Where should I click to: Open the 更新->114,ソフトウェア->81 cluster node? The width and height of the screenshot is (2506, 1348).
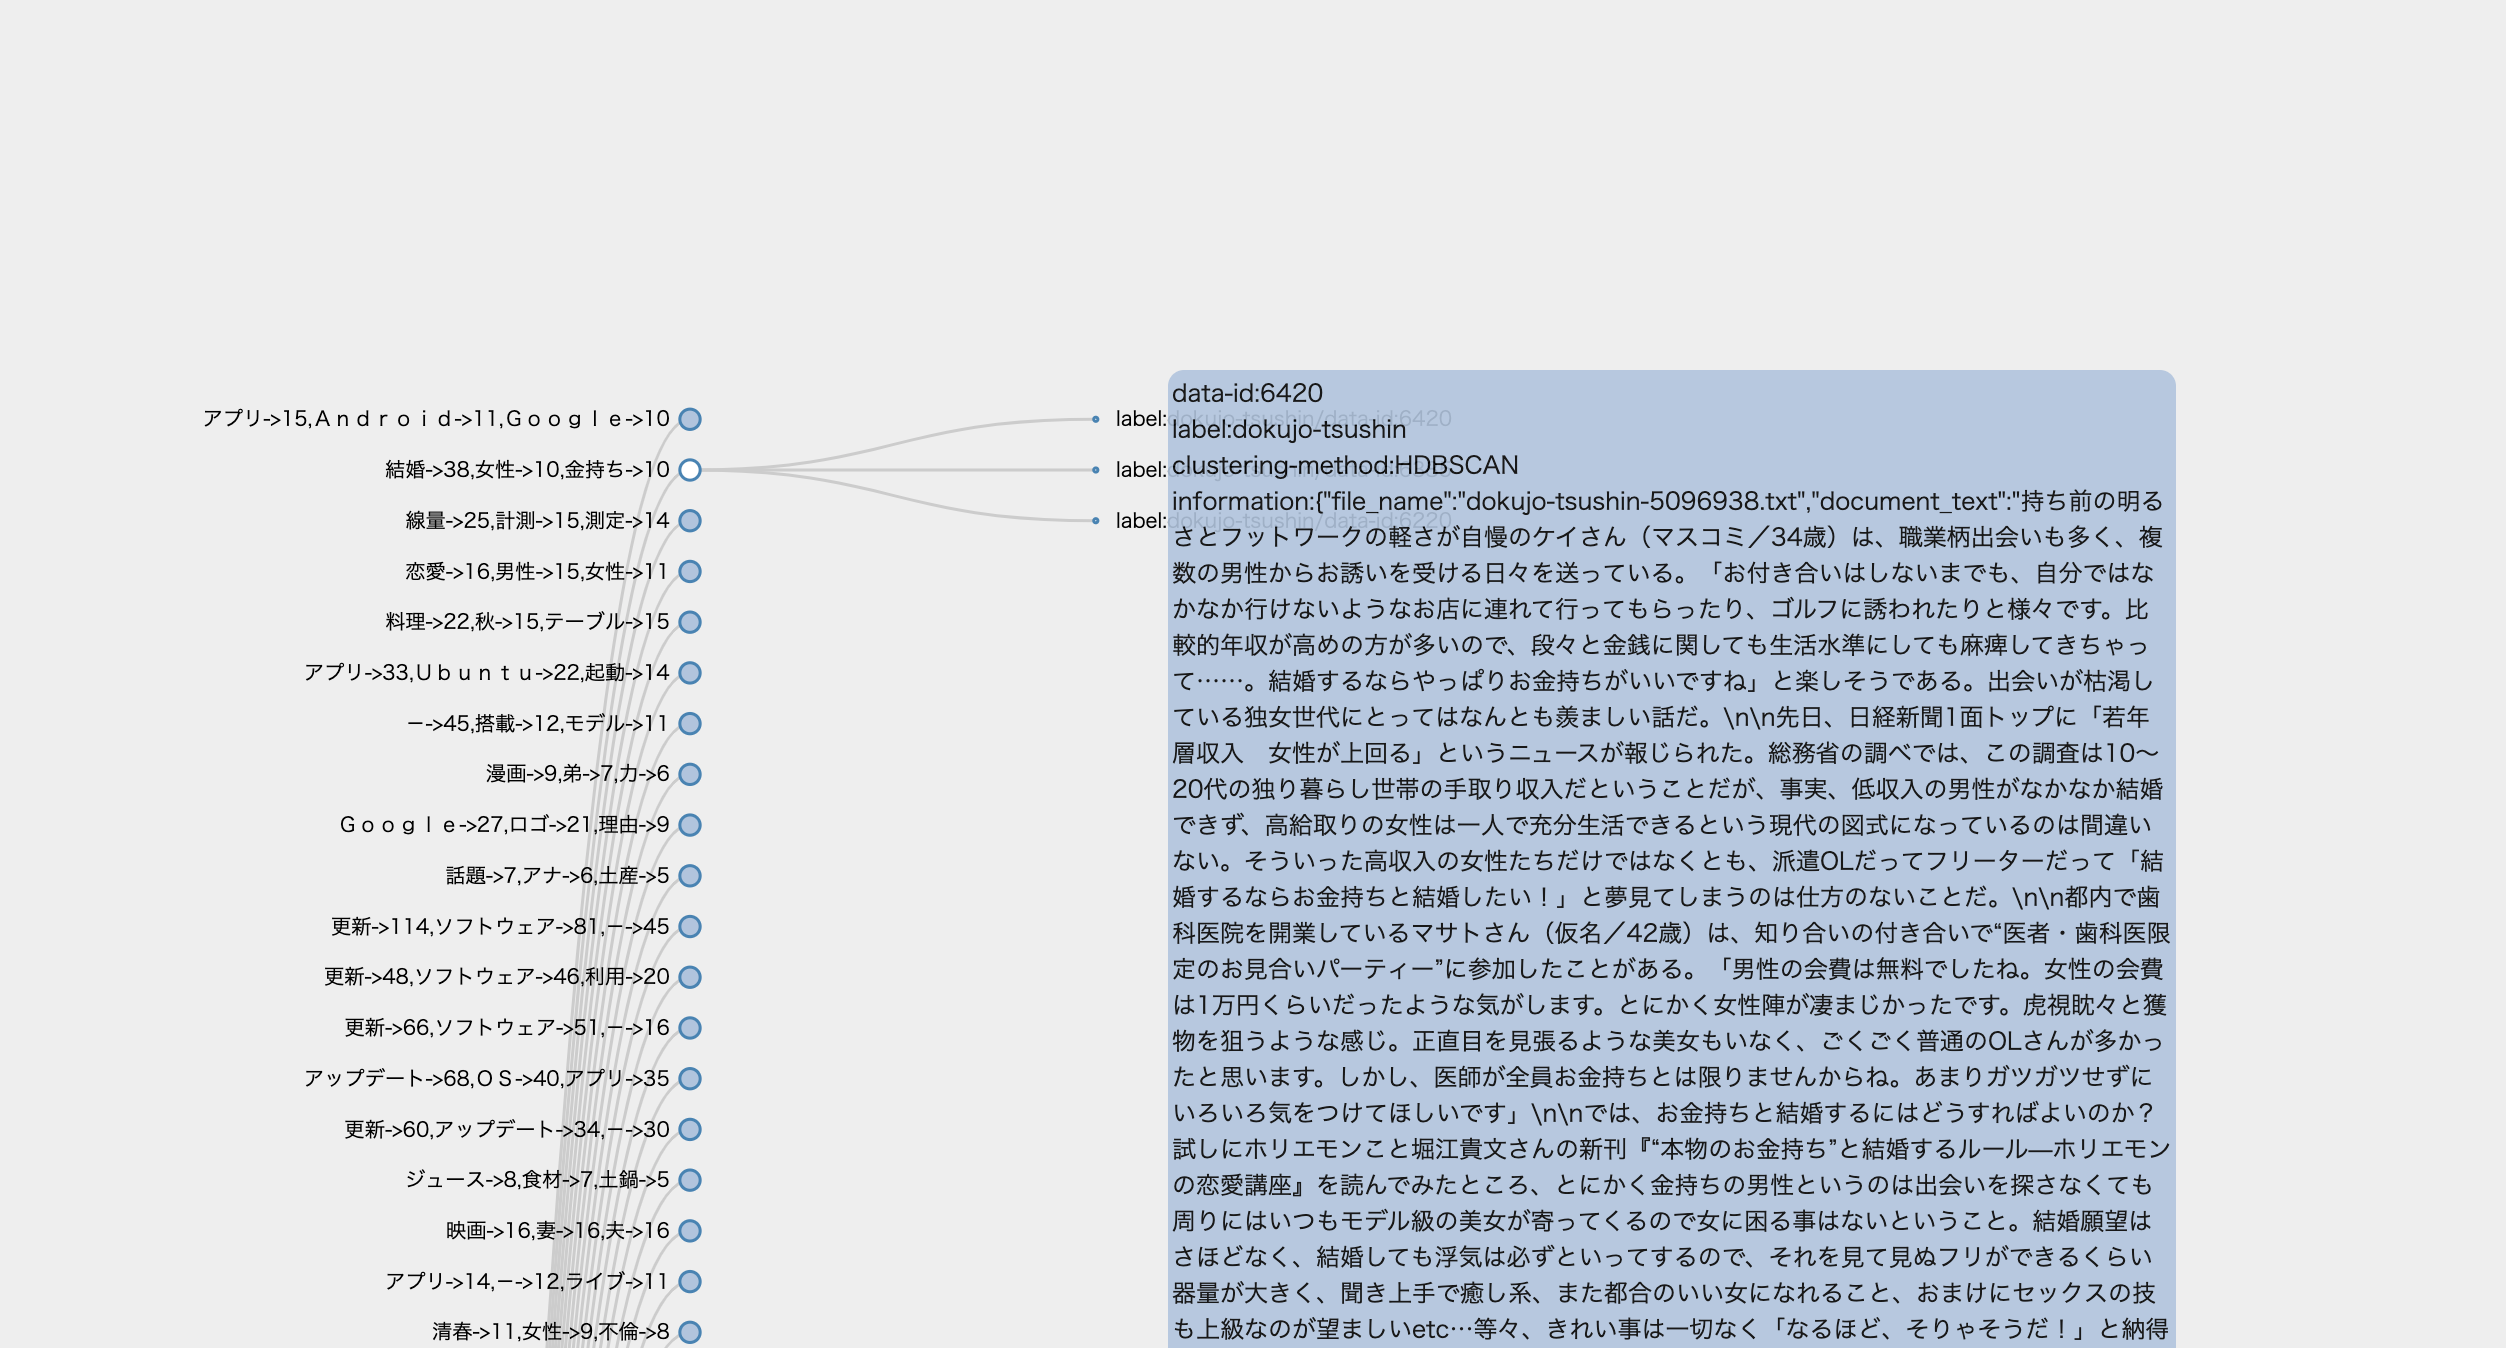point(690,927)
